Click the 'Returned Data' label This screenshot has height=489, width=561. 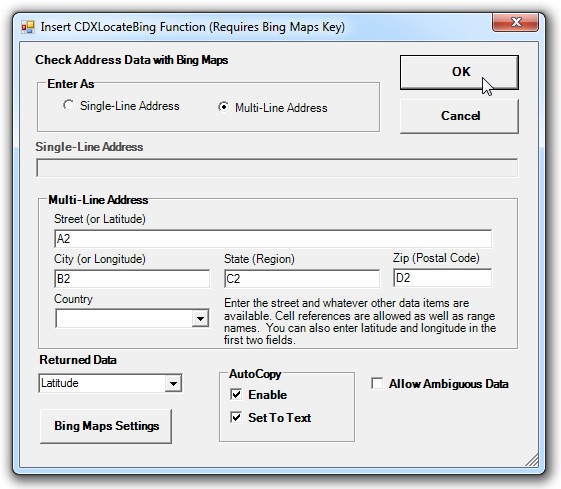tap(78, 360)
